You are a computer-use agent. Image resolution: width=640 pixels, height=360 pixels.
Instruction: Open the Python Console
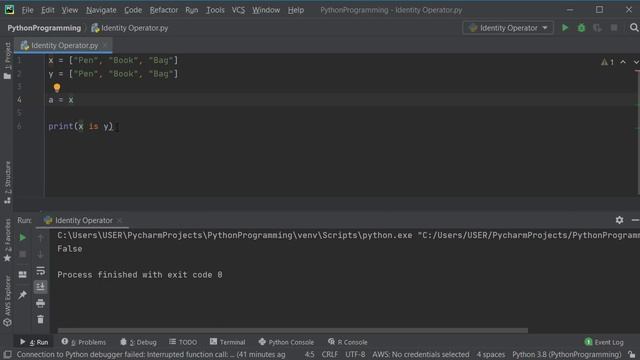286,342
